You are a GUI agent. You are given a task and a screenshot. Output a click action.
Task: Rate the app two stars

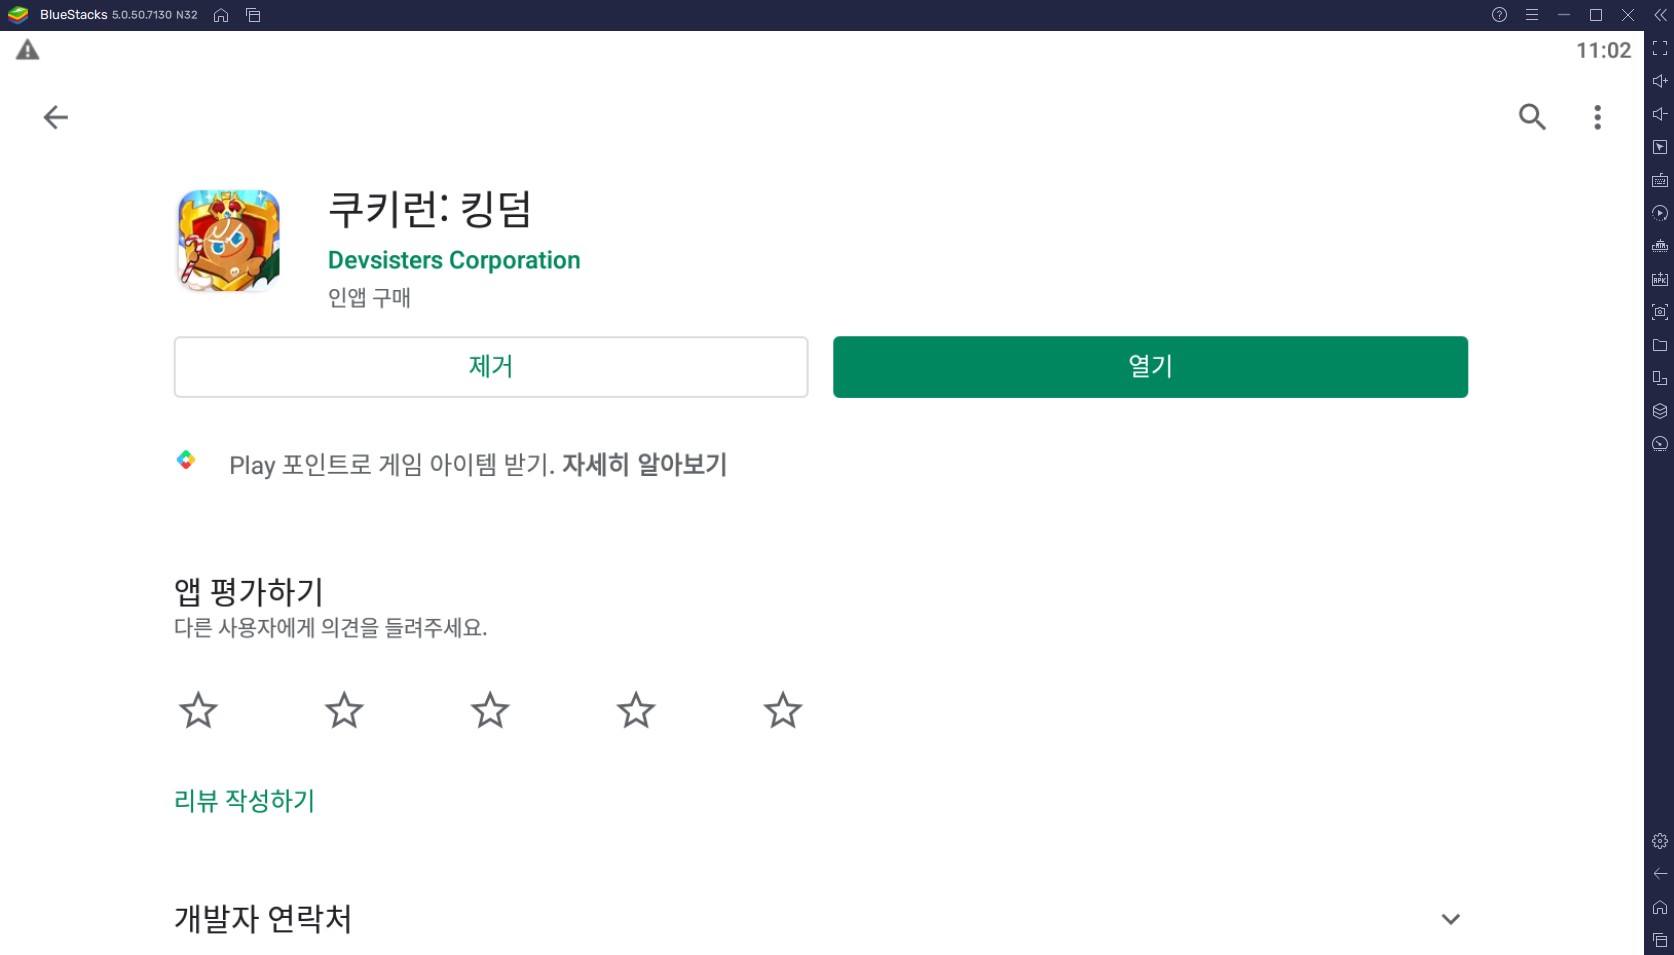coord(344,711)
